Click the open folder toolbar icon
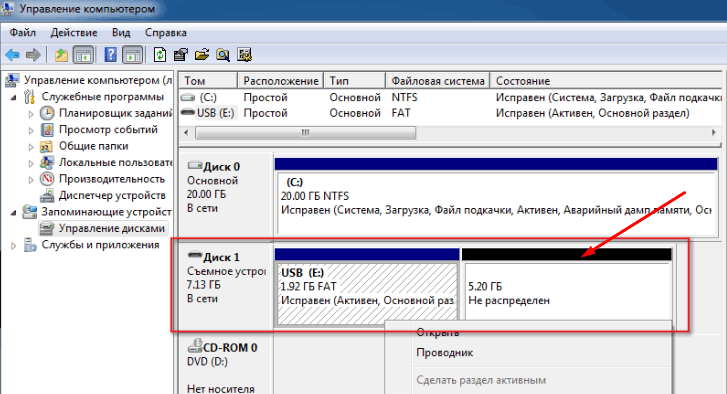The image size is (727, 394). [x=202, y=55]
